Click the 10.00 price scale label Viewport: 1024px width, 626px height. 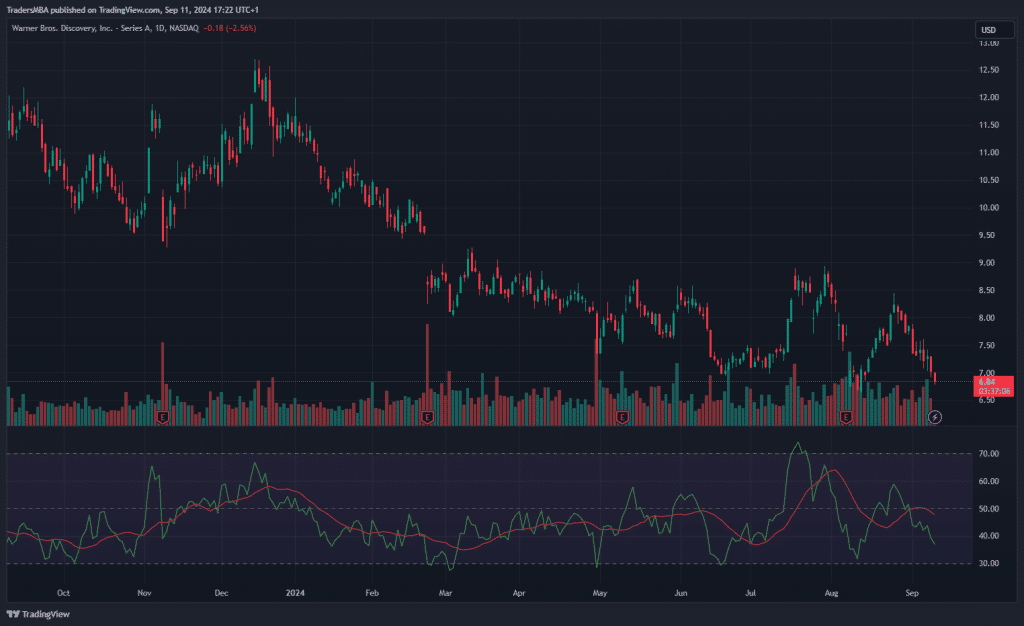[989, 208]
